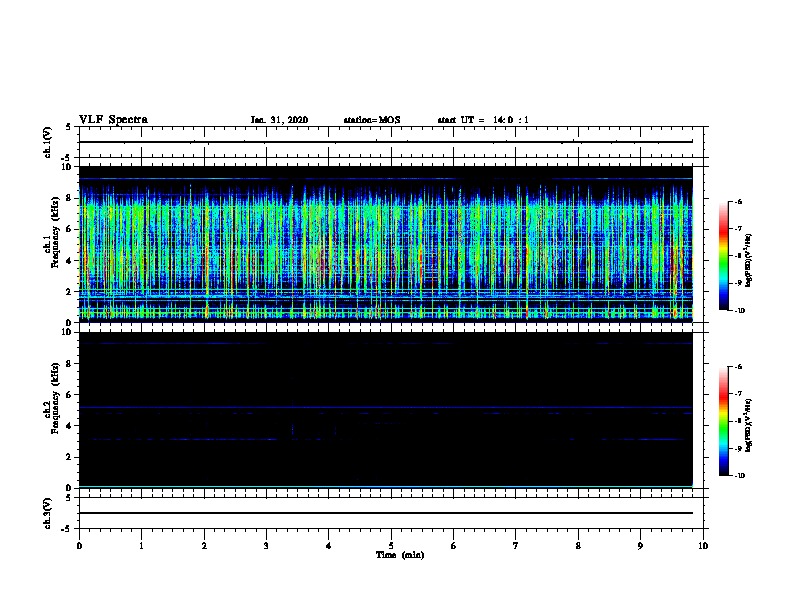Click the "ch.1(V)" axis label
This screenshot has height=612, width=792.
47,142
